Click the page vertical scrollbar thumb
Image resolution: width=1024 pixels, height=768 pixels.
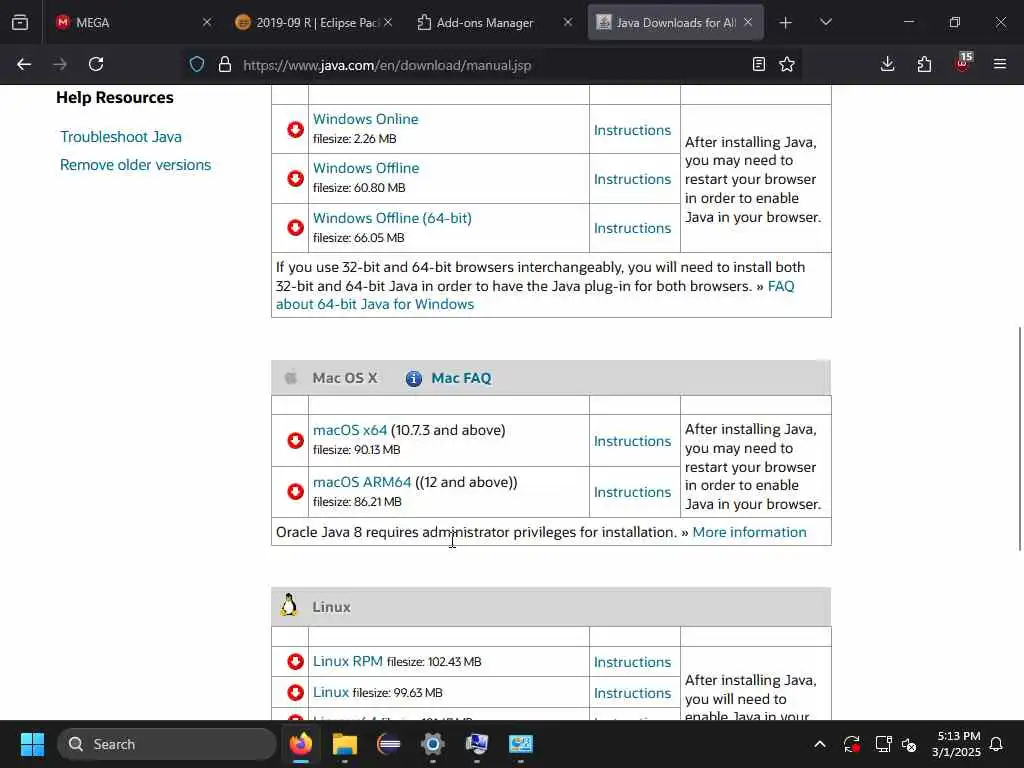[1019, 439]
